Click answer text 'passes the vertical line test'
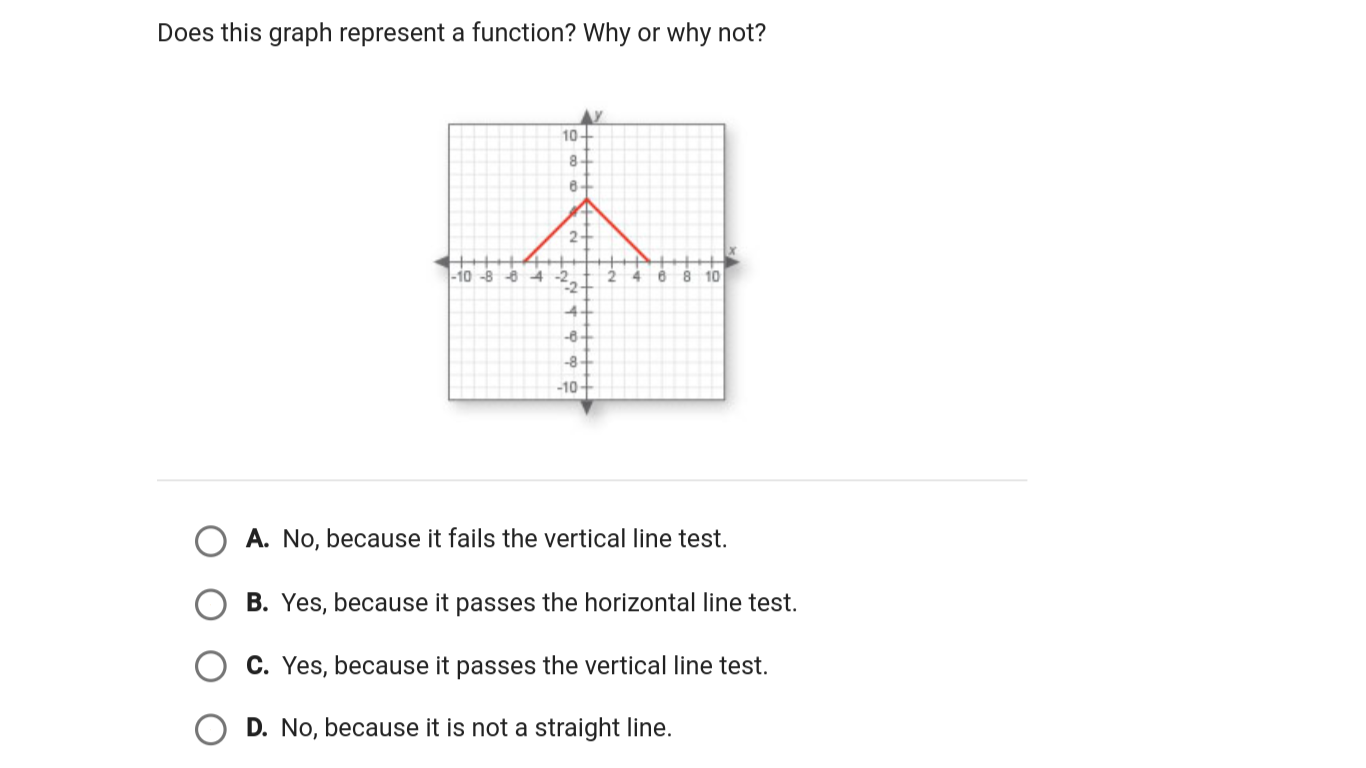This screenshot has width=1366, height=768. coord(612,666)
